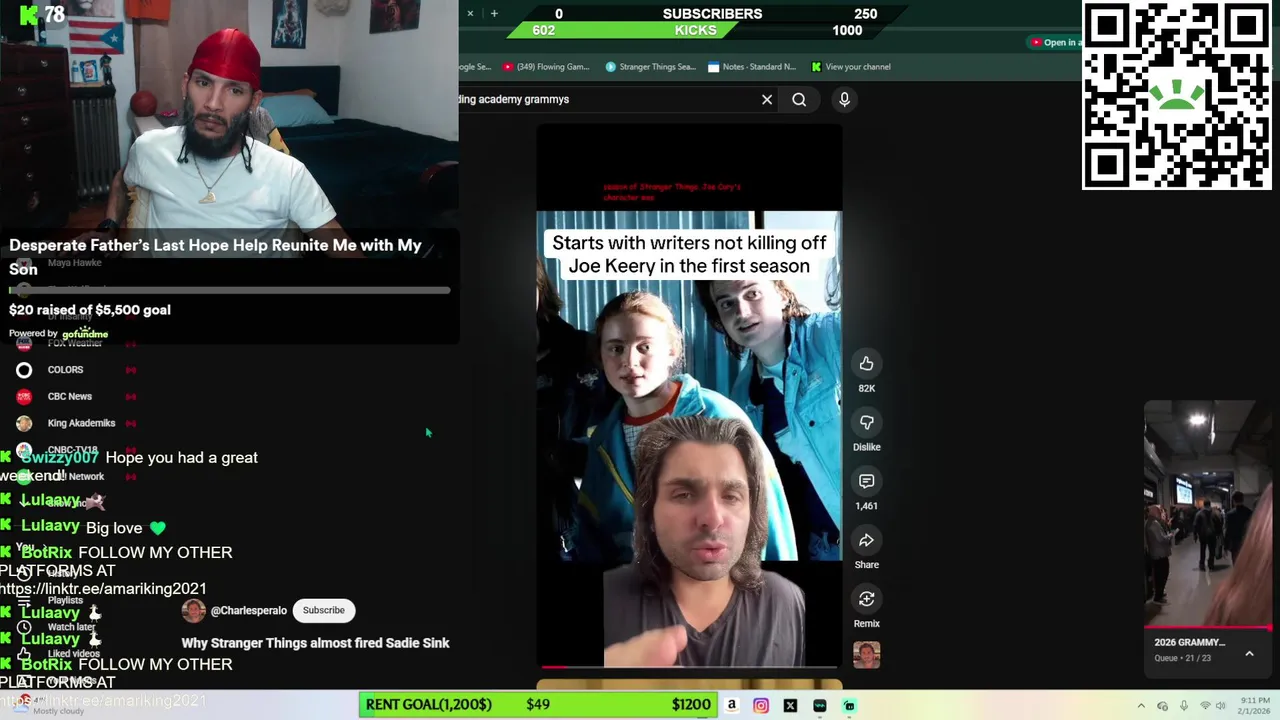1280x720 pixels.
Task: Open Instagram from the taskbar
Action: (x=761, y=705)
